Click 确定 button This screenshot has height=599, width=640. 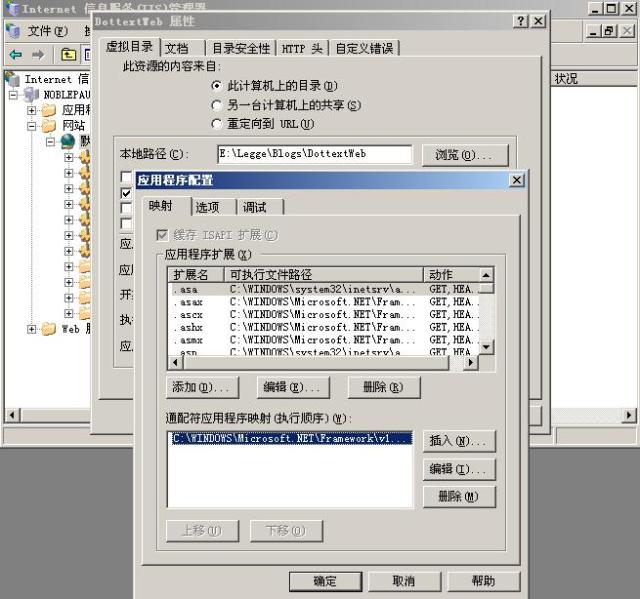point(325,581)
